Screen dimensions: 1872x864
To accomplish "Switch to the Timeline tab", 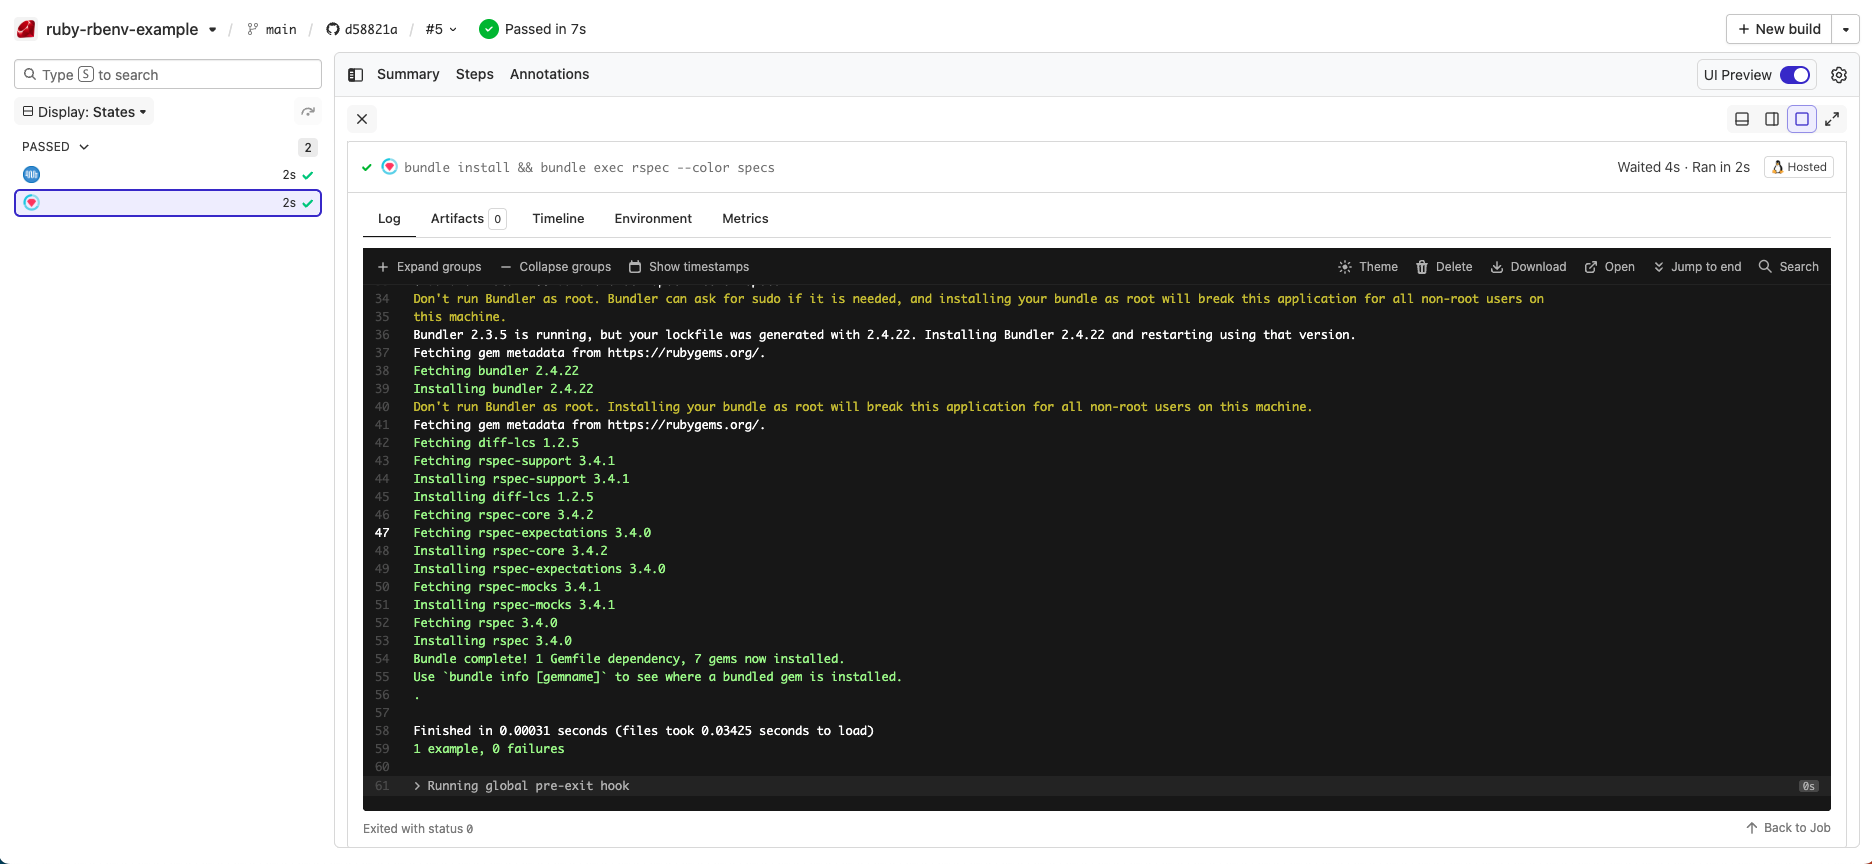I will pos(558,218).
